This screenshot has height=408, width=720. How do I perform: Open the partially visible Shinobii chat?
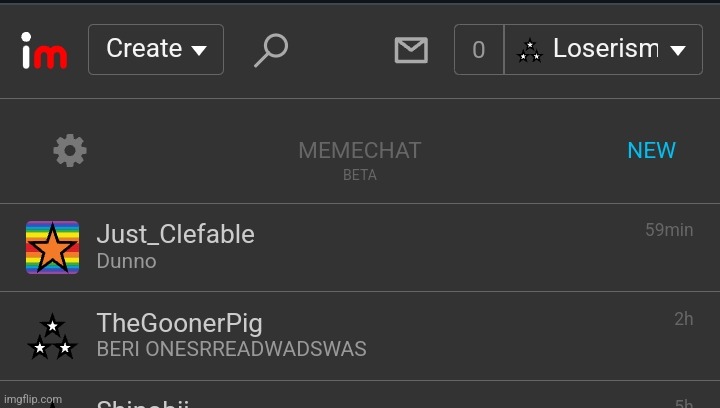[360, 395]
